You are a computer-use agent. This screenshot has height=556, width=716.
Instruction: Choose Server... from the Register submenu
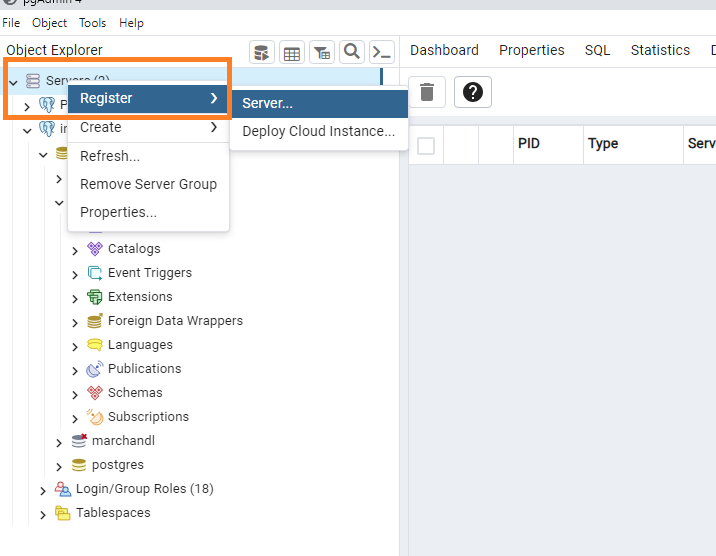267,104
